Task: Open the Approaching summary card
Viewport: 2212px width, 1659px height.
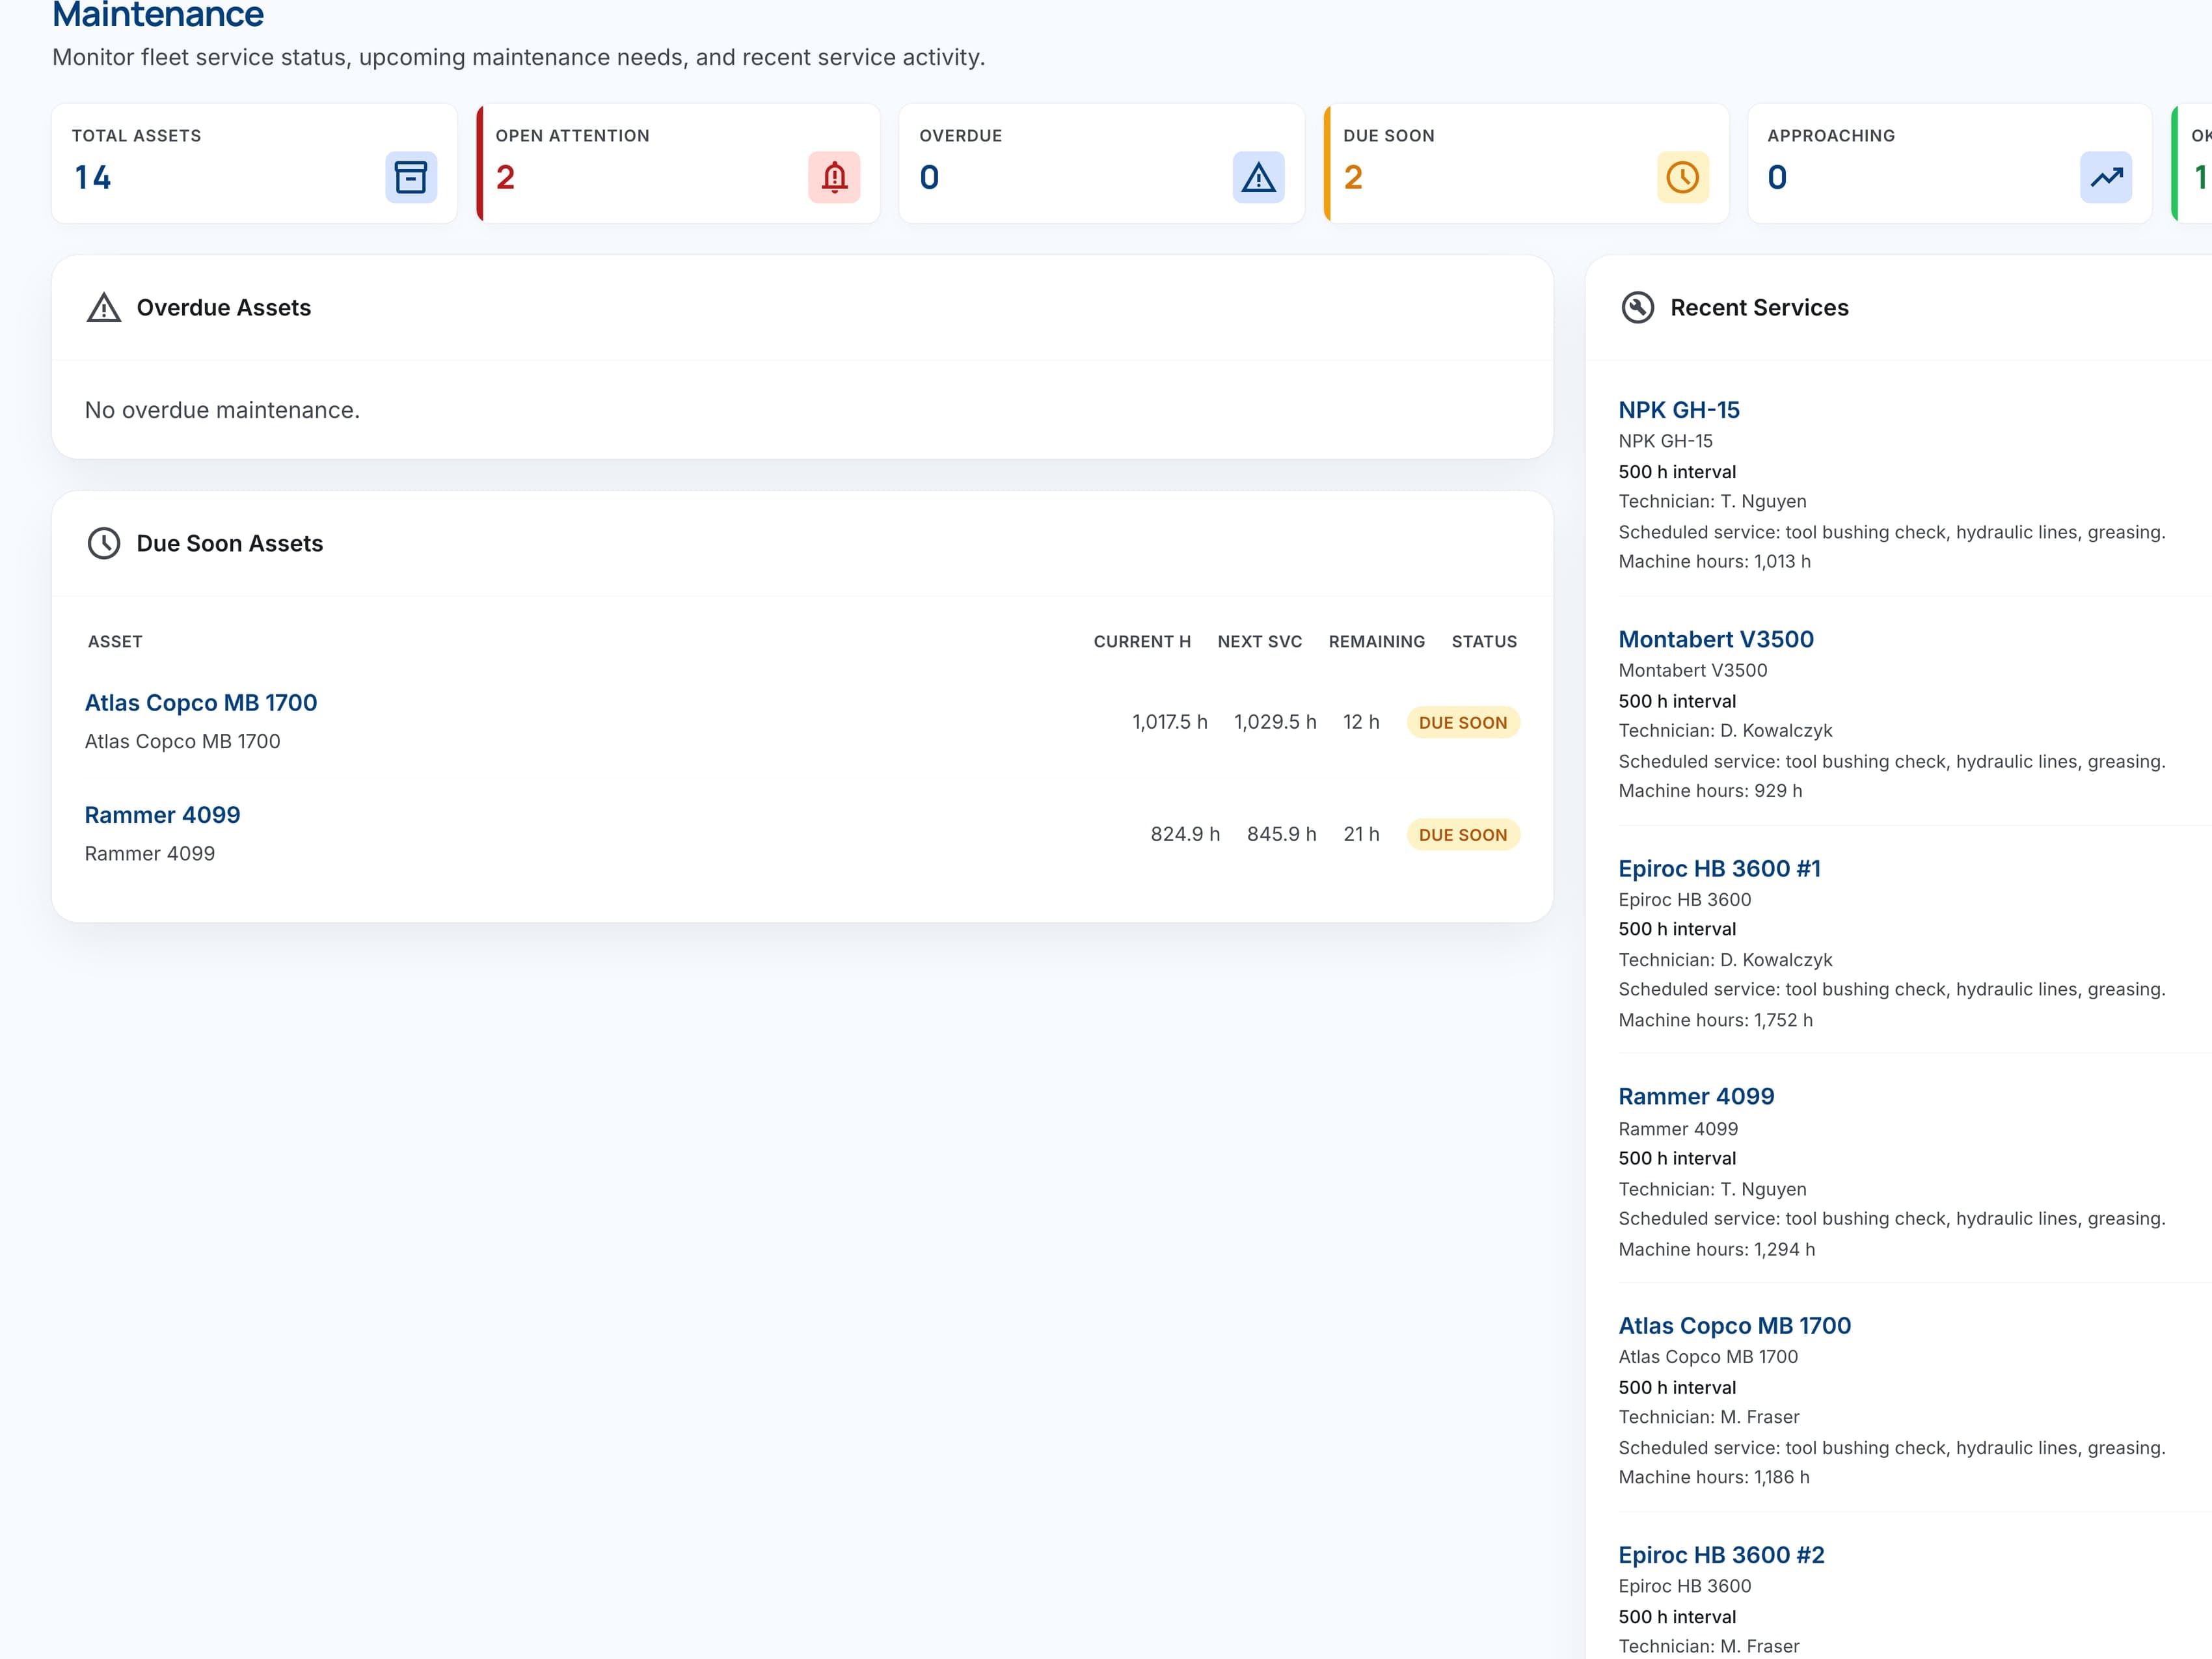Action: click(x=1950, y=163)
